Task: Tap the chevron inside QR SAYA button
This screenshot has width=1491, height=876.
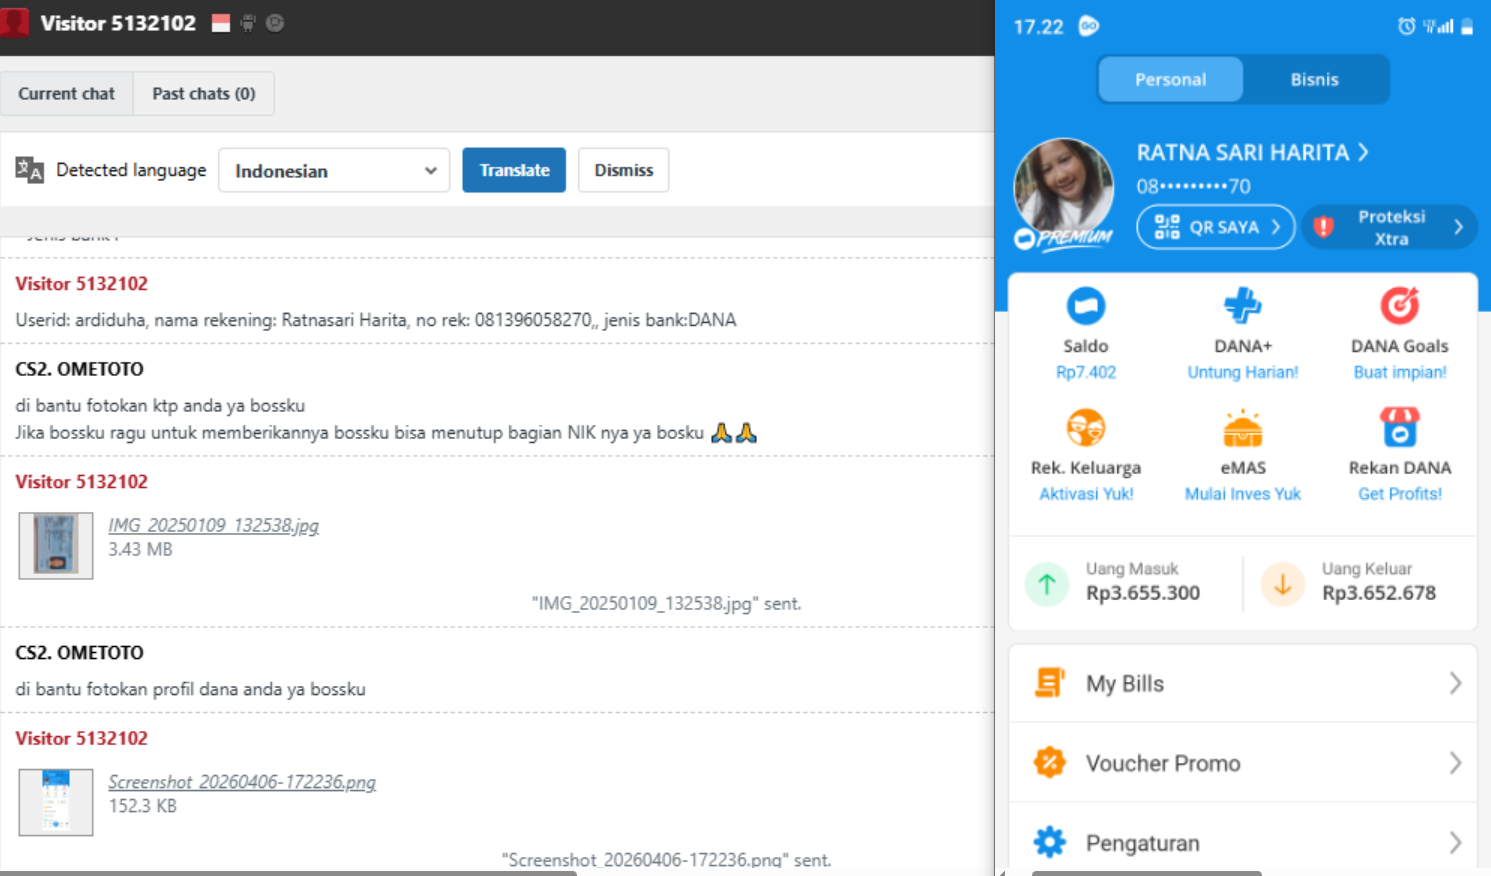Action: coord(1276,227)
